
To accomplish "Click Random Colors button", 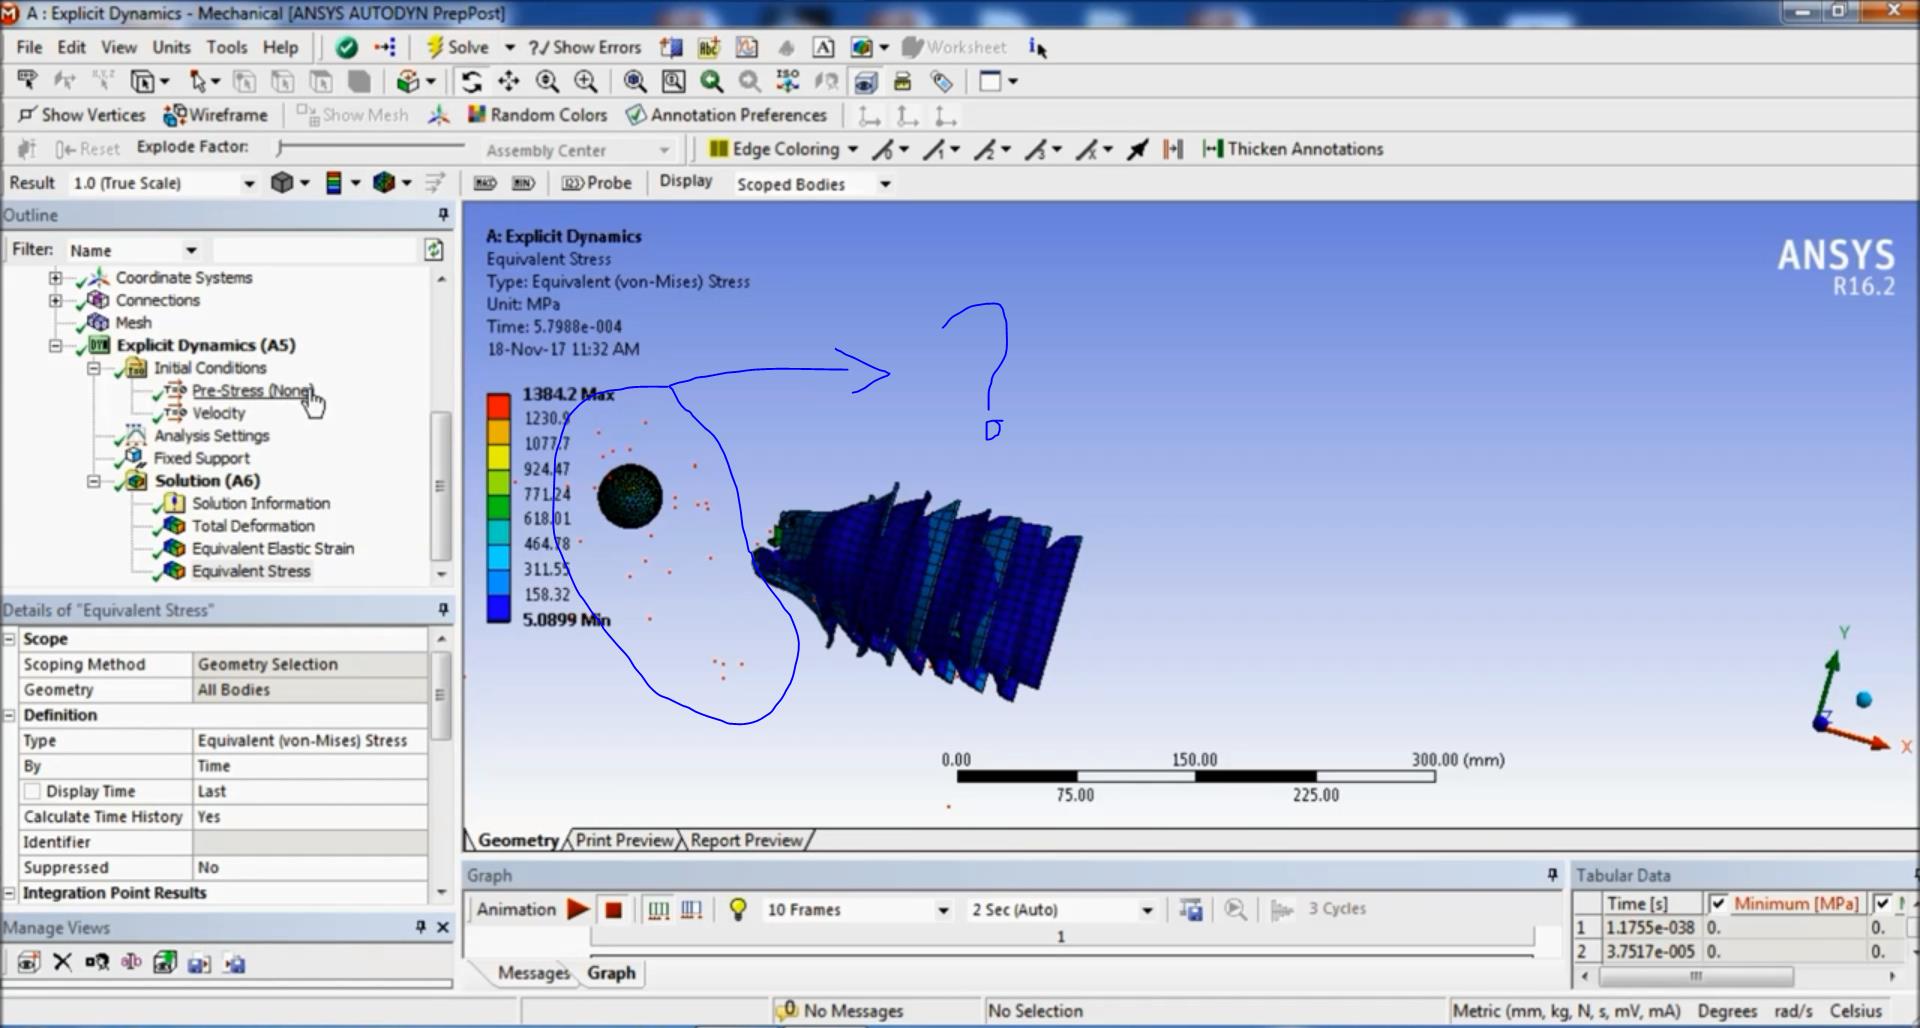I will click(x=537, y=115).
